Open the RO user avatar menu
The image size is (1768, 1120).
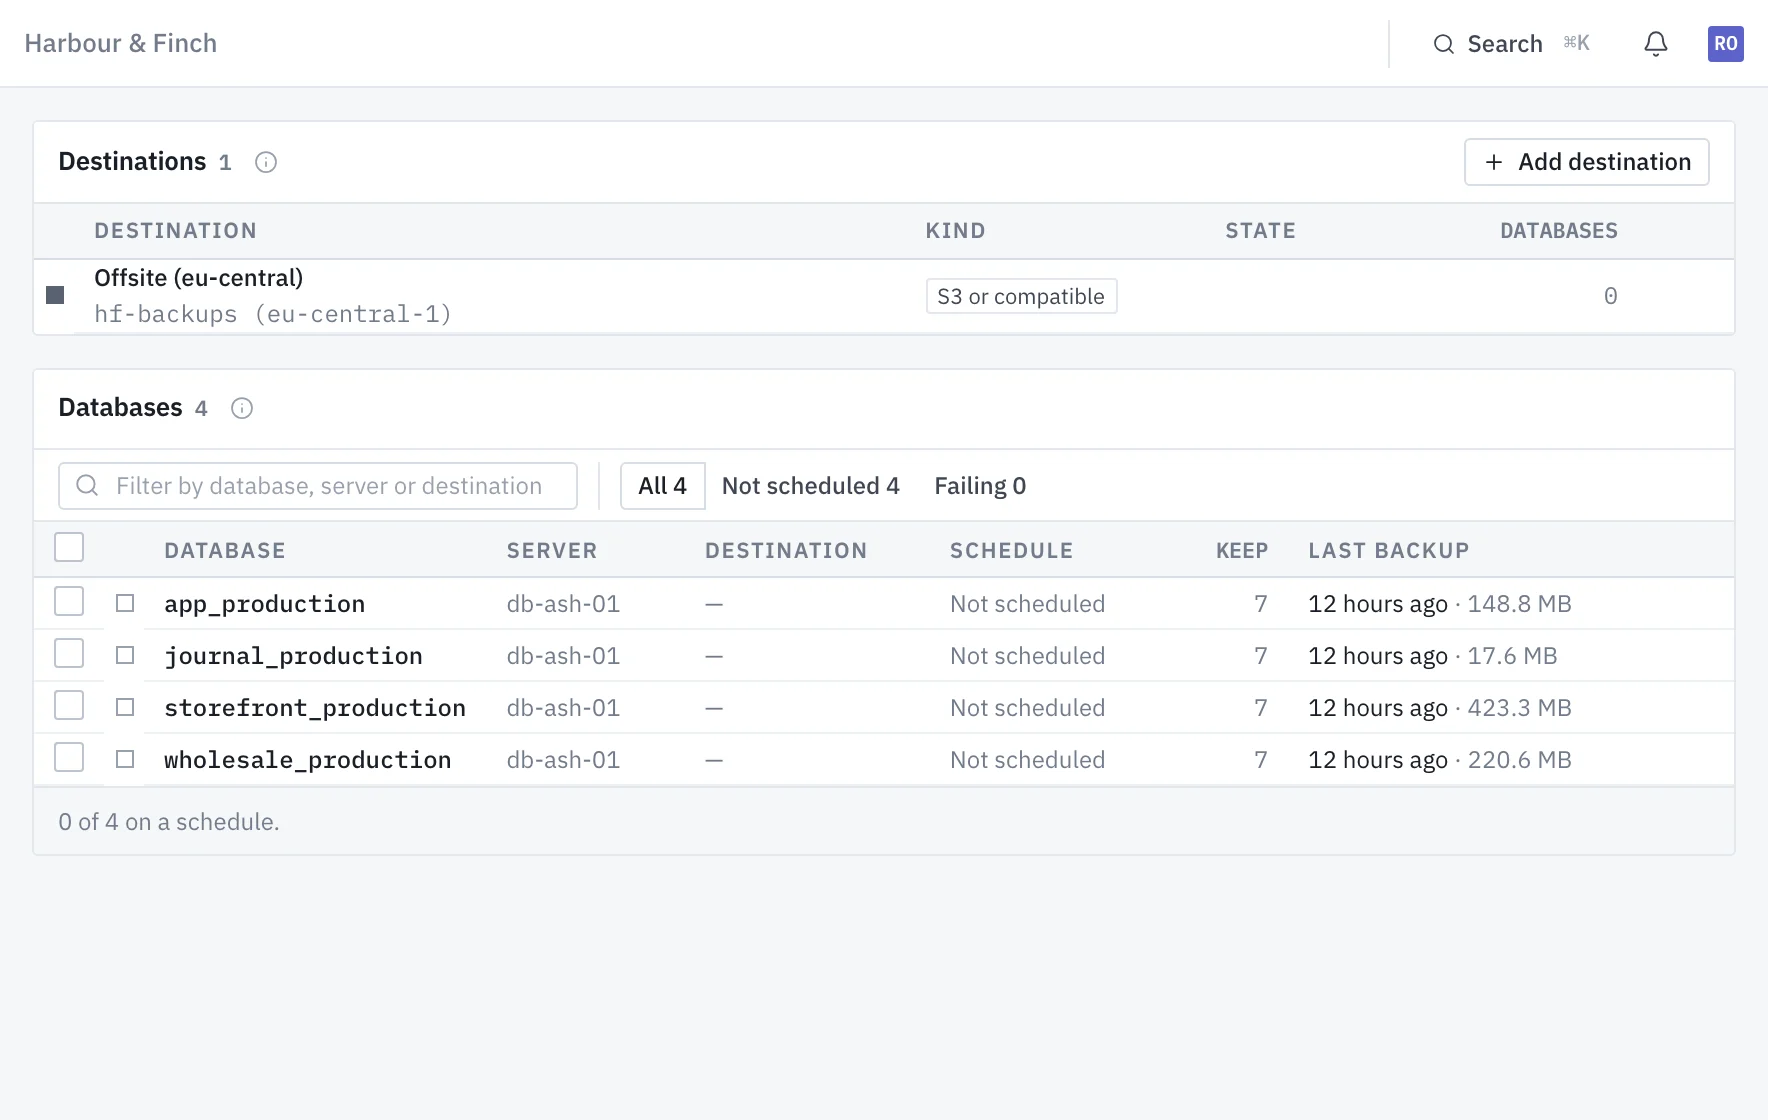click(x=1725, y=44)
